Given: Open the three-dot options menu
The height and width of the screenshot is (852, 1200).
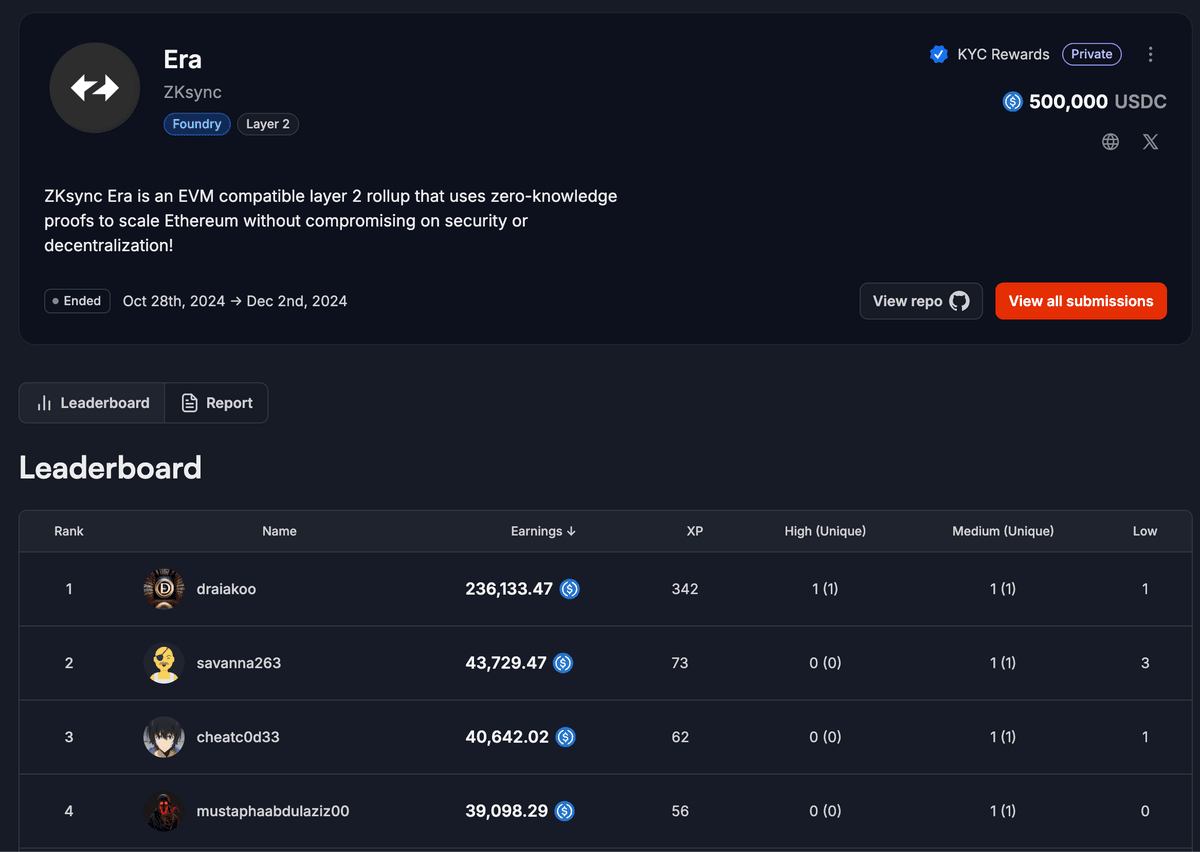Looking at the screenshot, I should click(x=1150, y=54).
